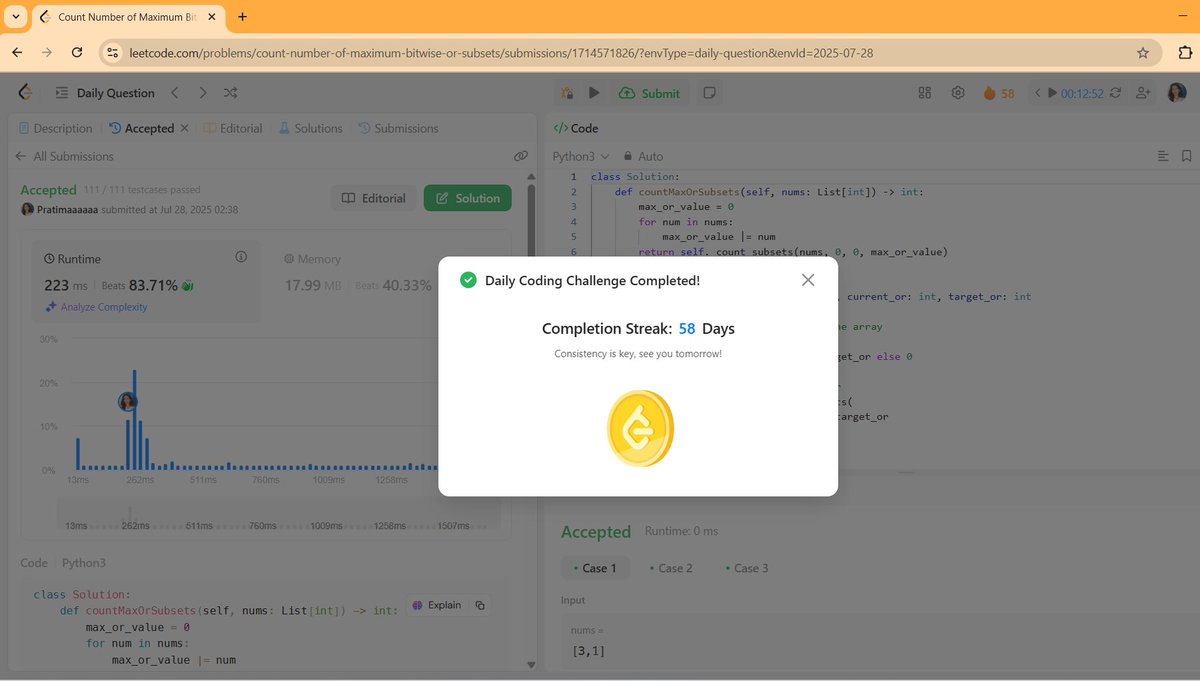Screen dimensions: 1200x681
Task: Open the editor settings gear icon
Action: (x=957, y=92)
